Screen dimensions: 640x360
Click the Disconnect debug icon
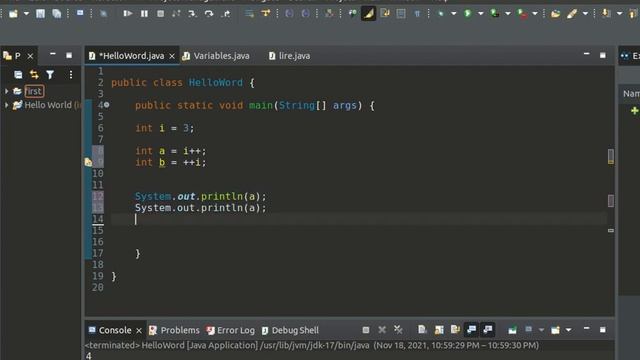tap(176, 14)
